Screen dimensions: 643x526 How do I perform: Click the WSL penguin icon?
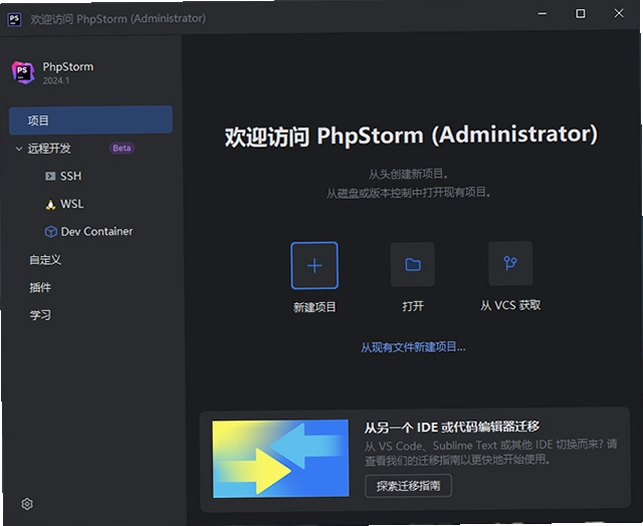pos(50,204)
